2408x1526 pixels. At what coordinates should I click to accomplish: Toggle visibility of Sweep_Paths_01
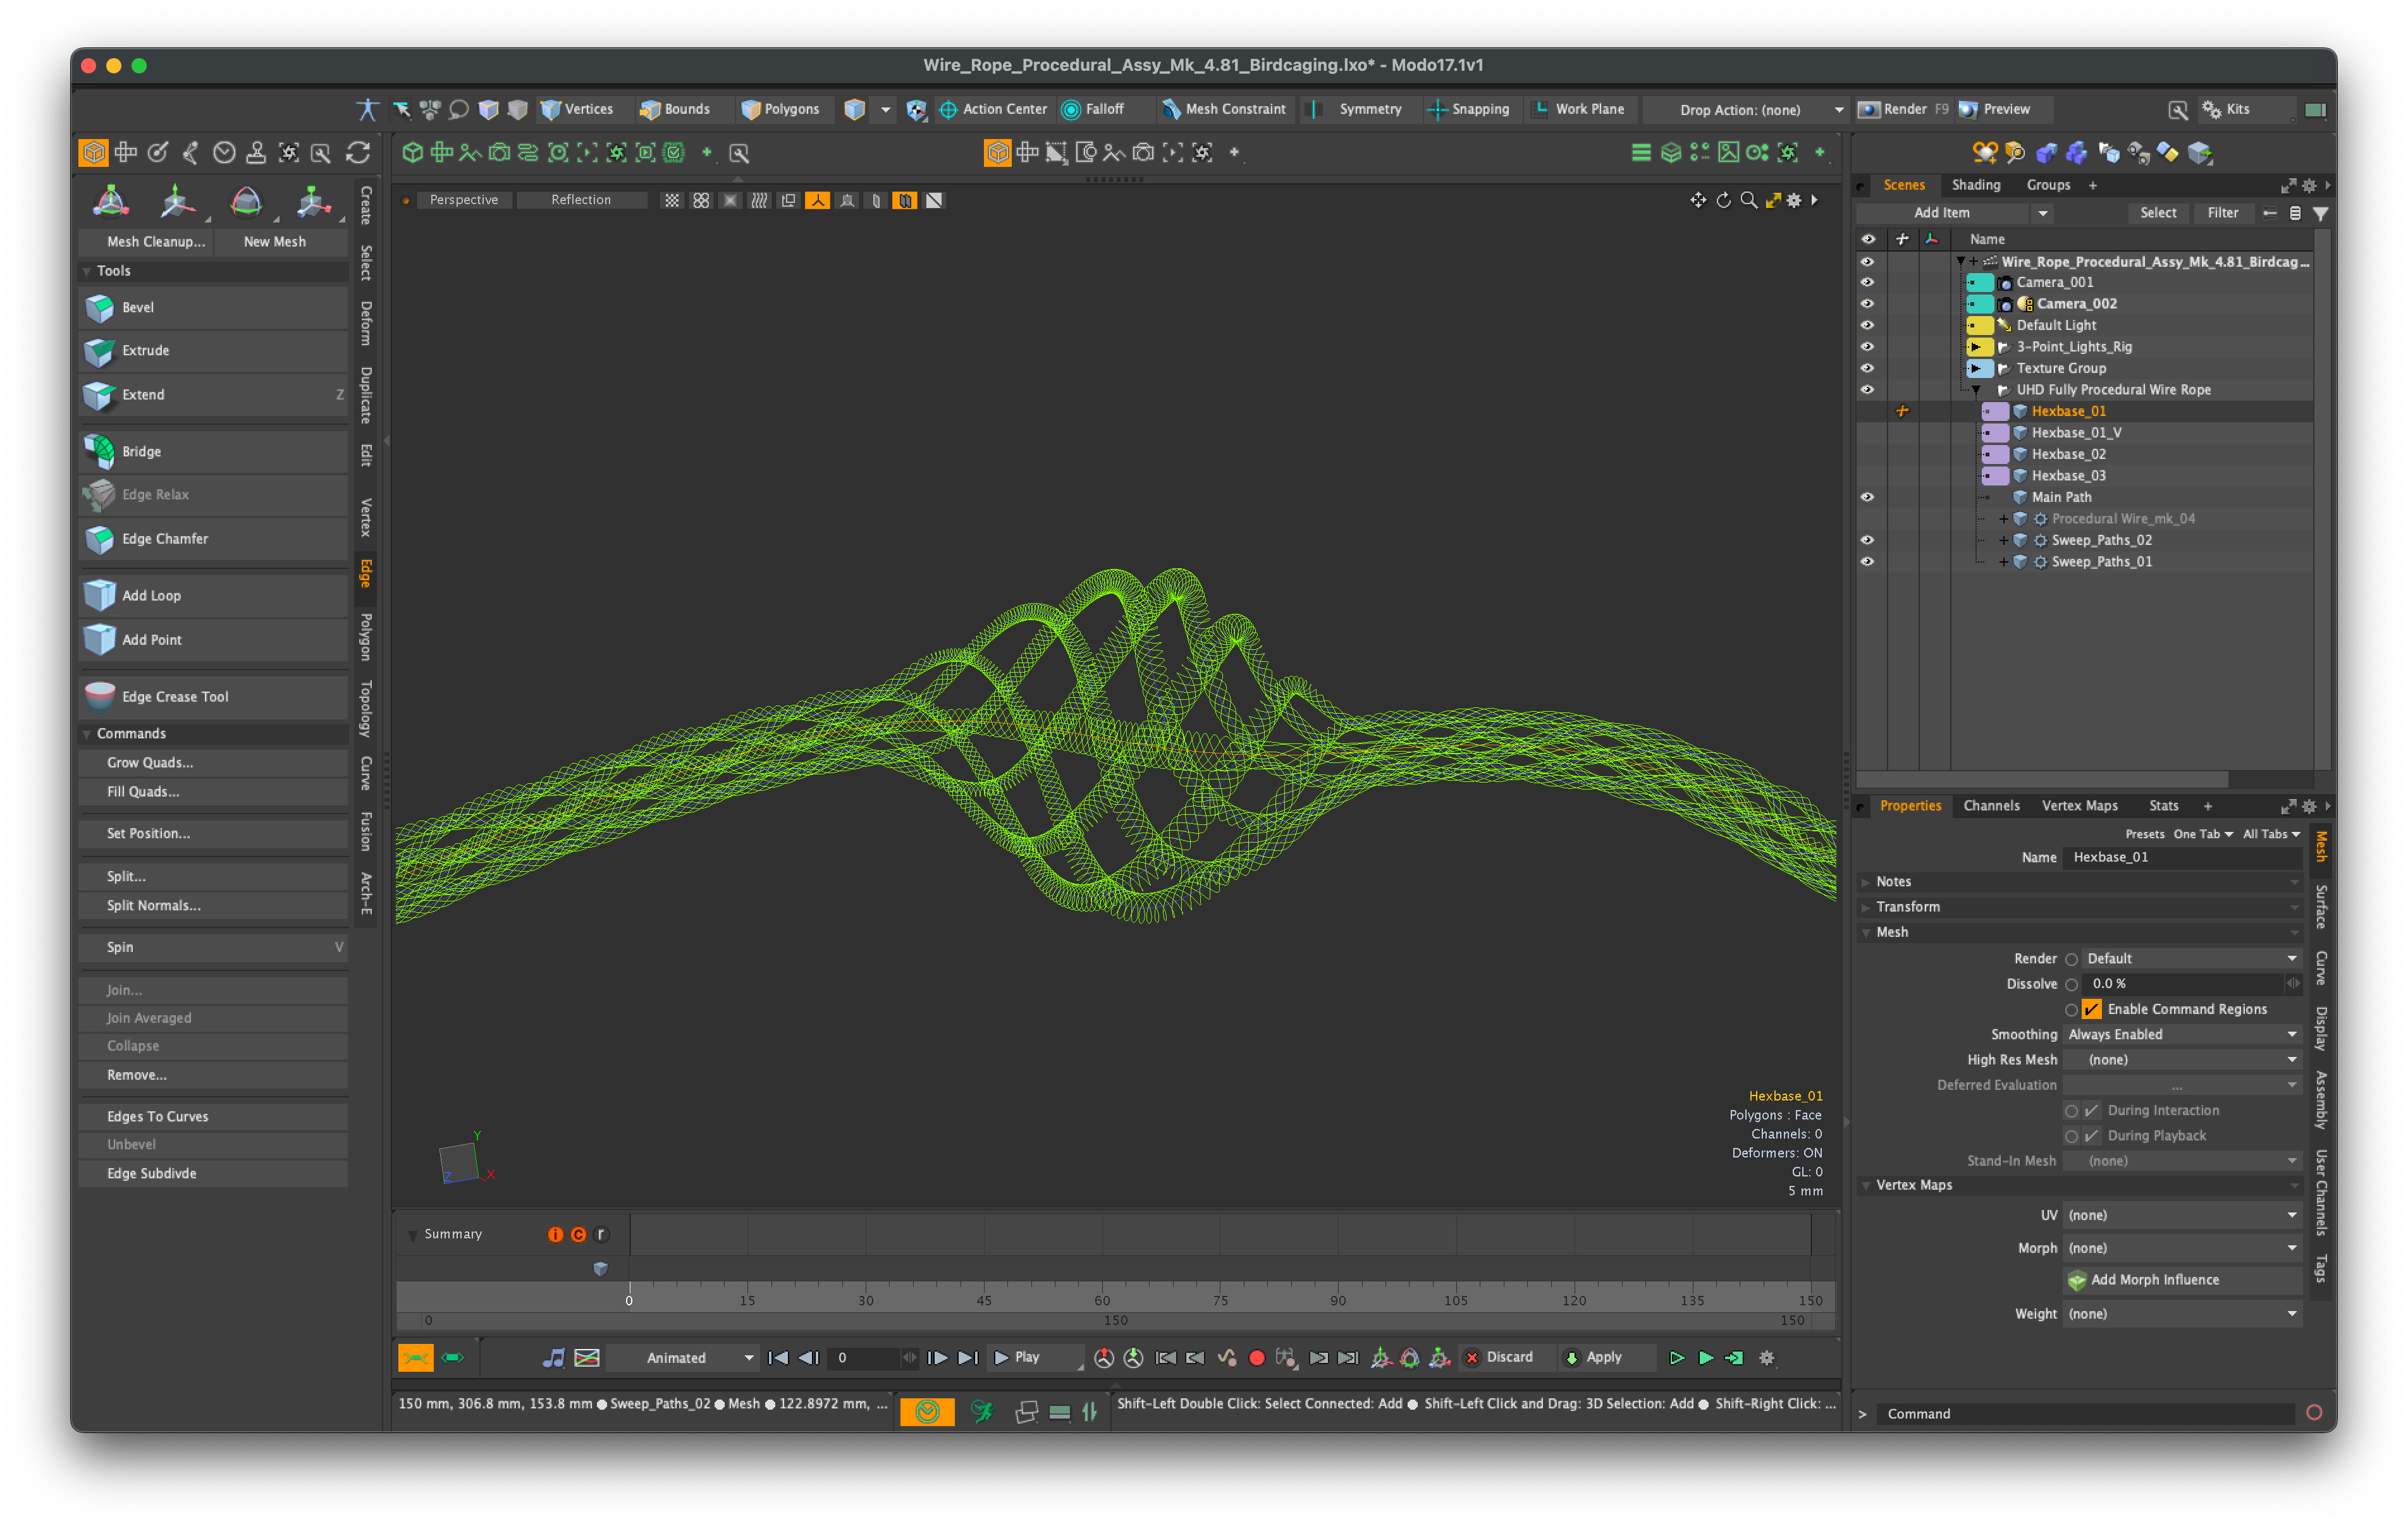[x=1867, y=562]
